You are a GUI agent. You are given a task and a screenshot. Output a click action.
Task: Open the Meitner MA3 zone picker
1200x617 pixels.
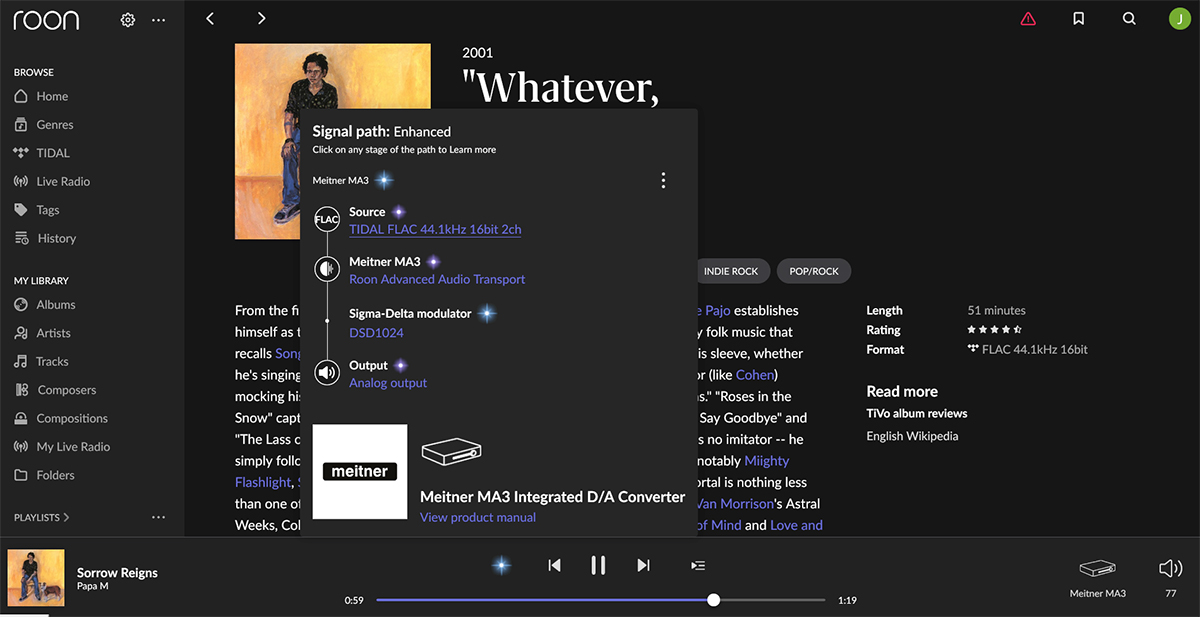coord(1097,577)
